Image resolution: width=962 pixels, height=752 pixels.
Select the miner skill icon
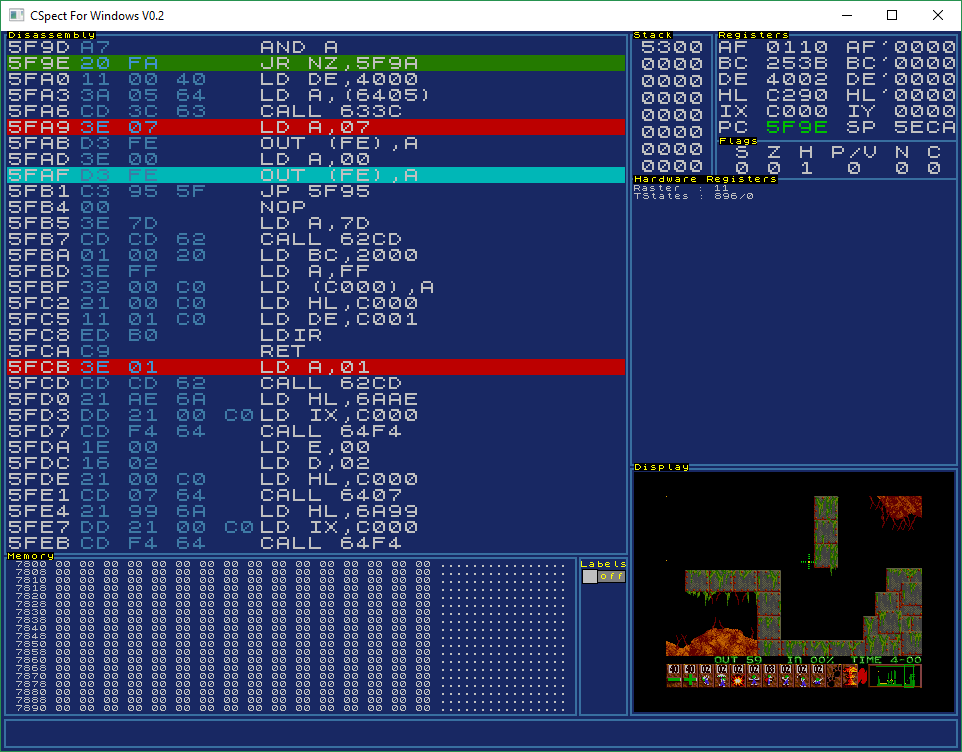click(801, 677)
